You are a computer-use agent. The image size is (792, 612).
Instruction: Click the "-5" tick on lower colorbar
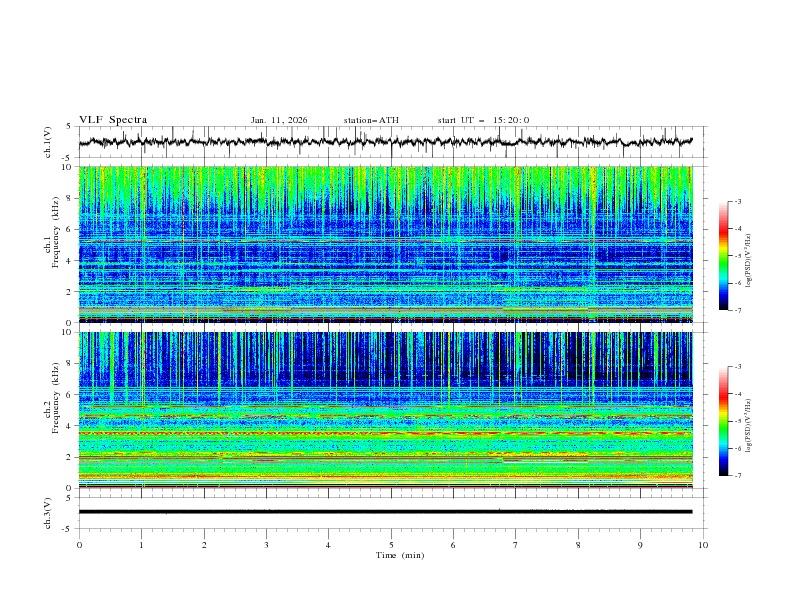coord(738,421)
